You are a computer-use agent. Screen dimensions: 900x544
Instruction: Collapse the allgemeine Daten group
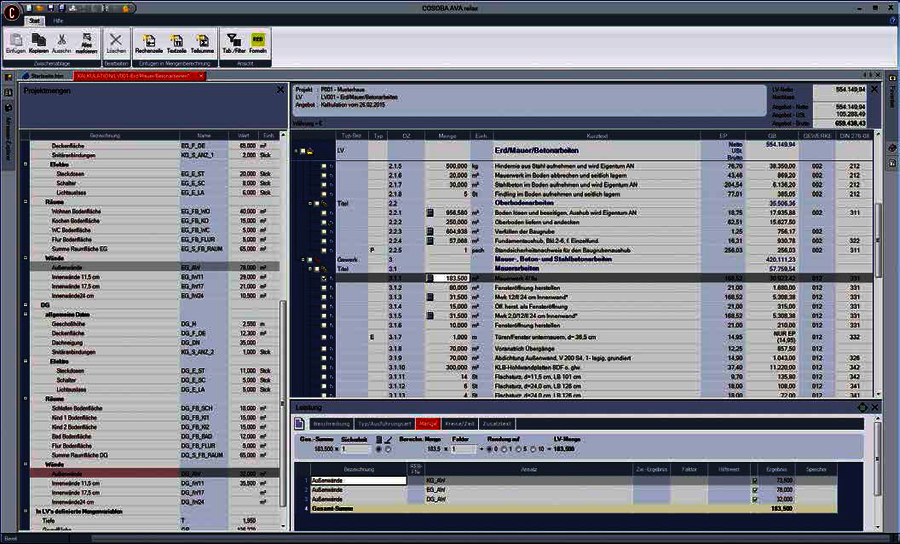(25, 314)
